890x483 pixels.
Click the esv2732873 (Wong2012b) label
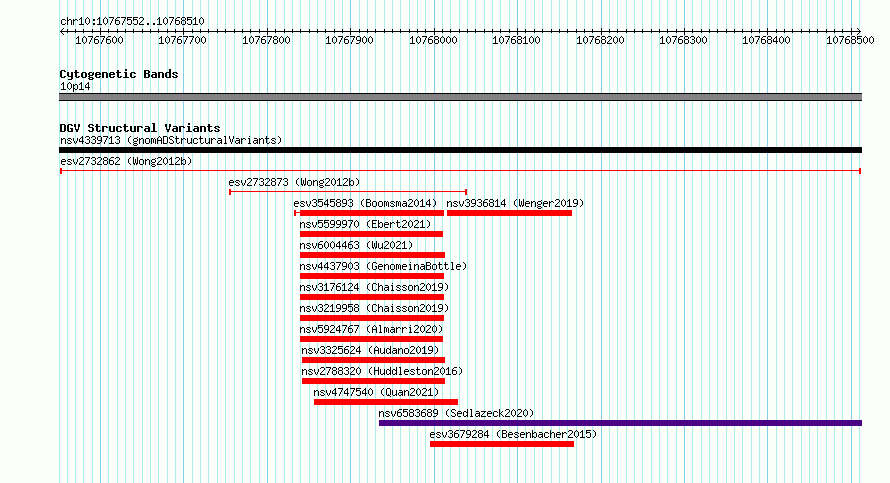[294, 182]
